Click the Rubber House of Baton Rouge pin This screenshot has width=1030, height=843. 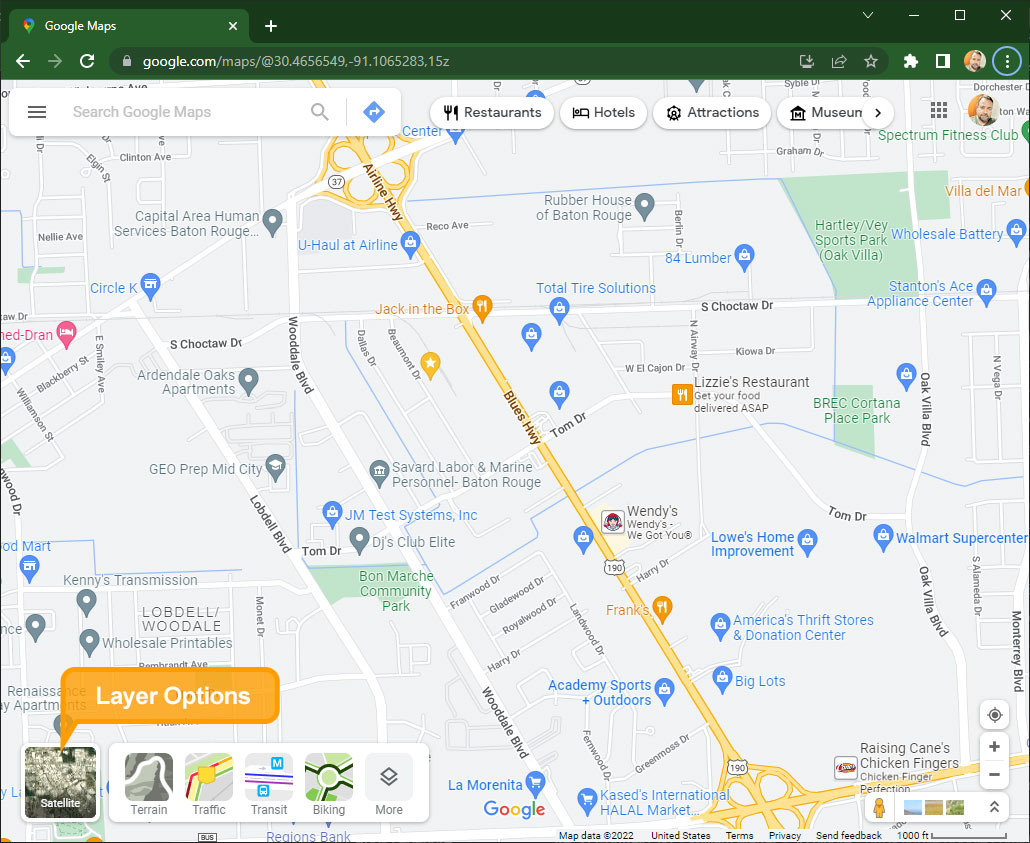pos(644,206)
